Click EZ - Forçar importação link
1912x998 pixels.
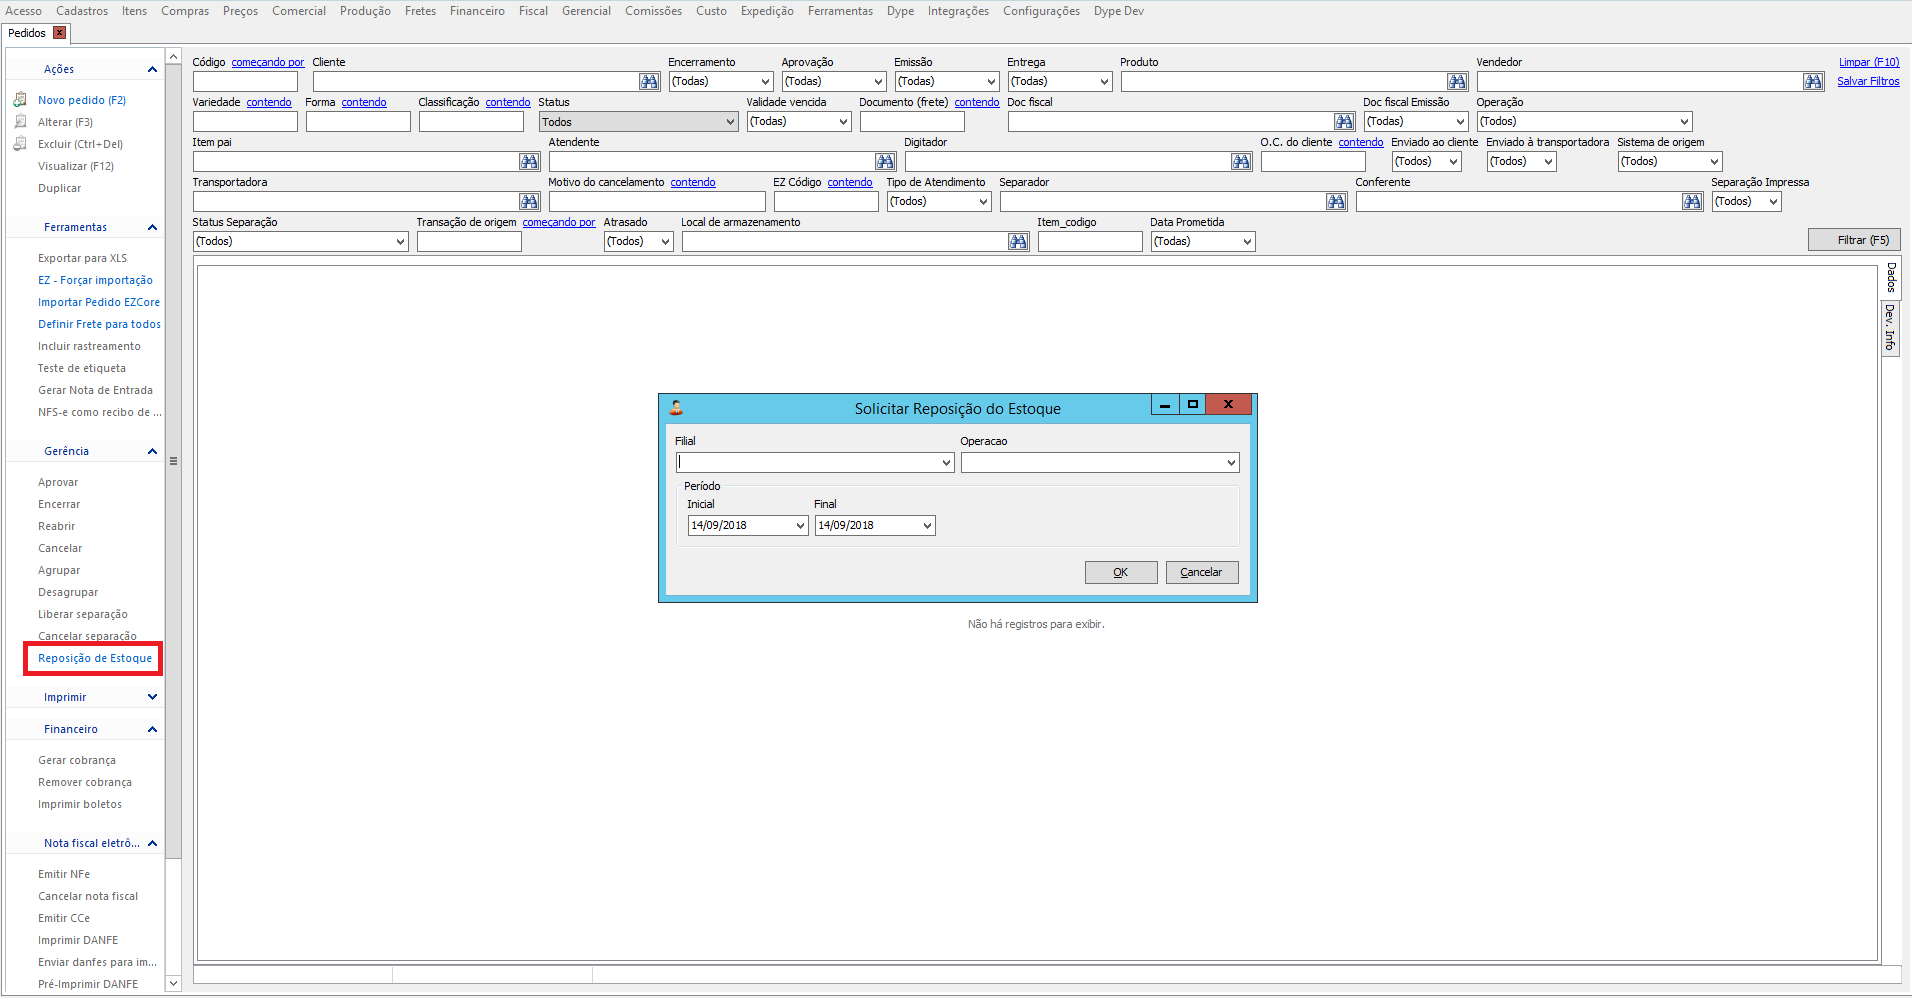[95, 280]
